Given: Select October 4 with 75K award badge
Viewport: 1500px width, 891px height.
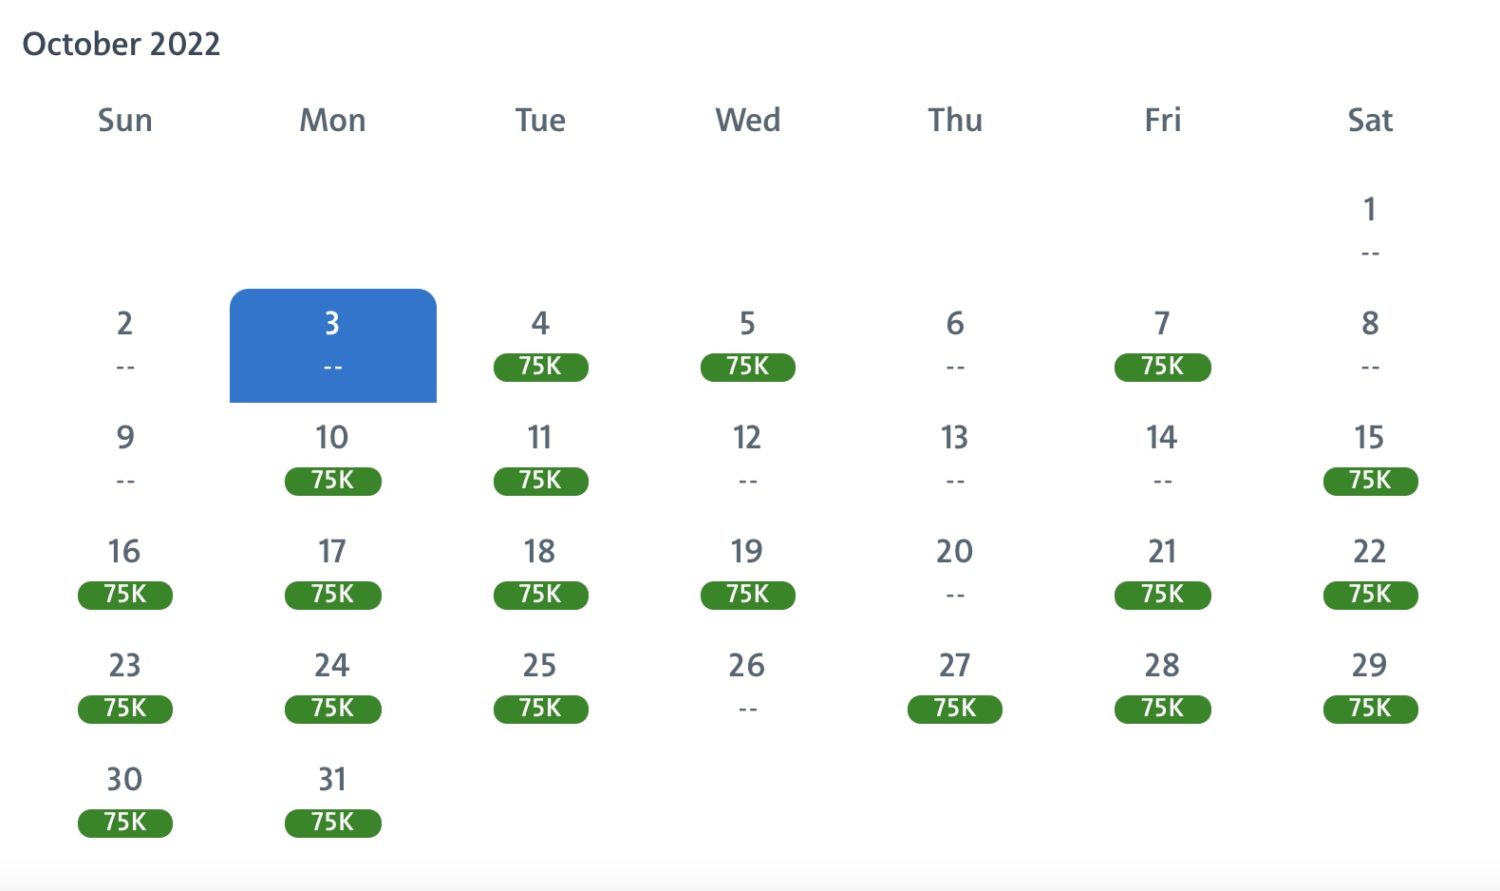Looking at the screenshot, I should (540, 345).
